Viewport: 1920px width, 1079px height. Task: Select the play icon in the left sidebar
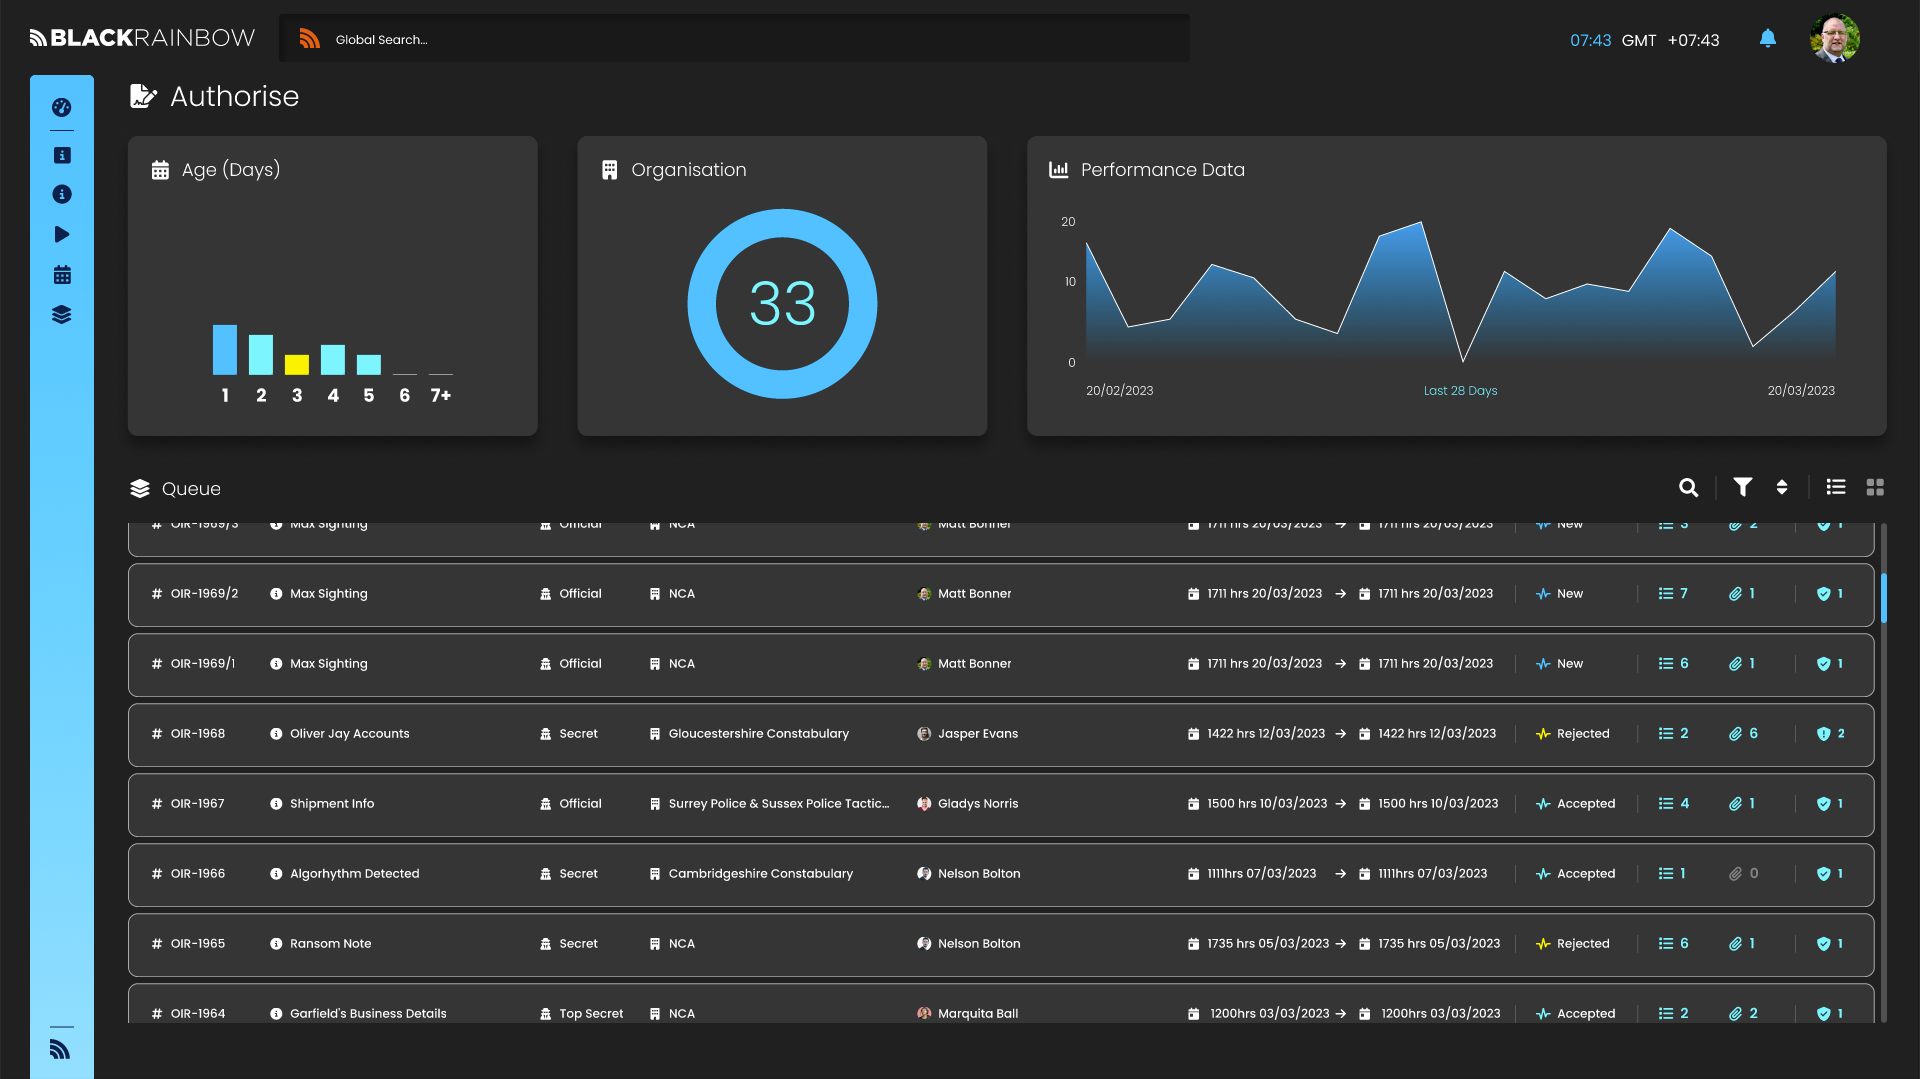(62, 234)
